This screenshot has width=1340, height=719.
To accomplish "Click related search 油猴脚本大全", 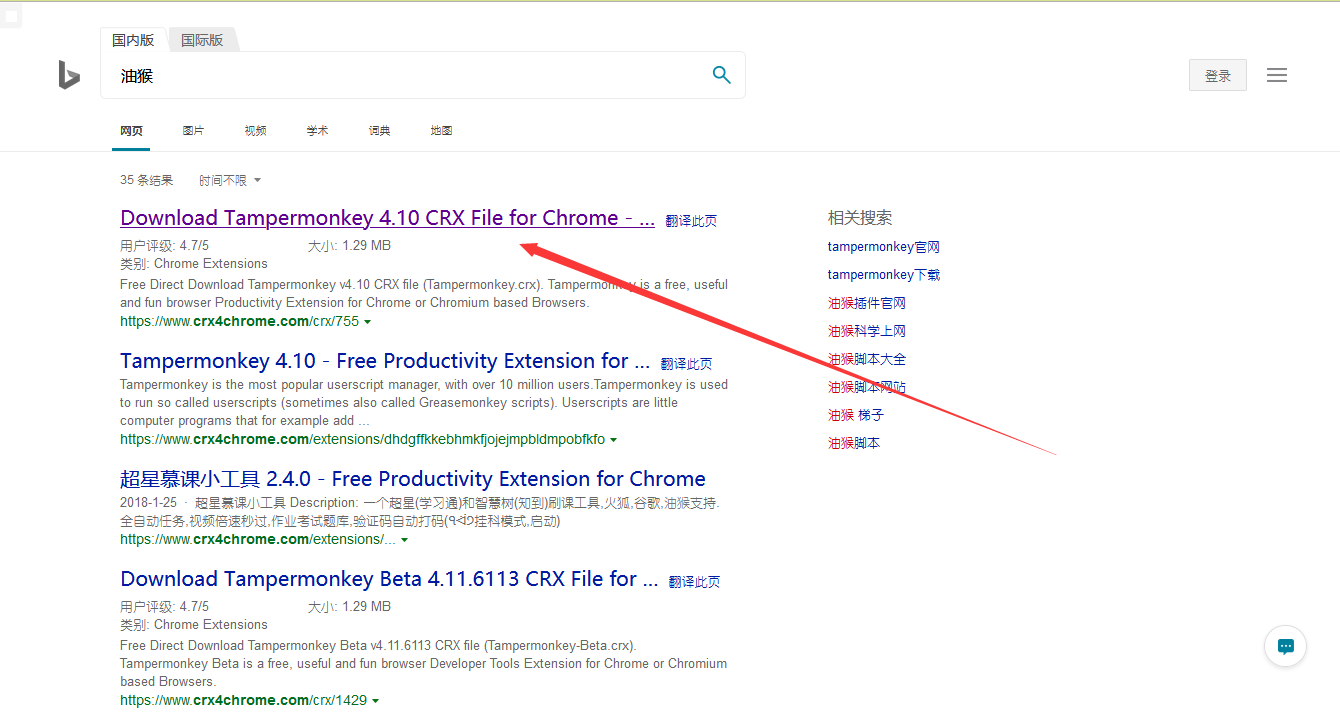I will pos(867,359).
